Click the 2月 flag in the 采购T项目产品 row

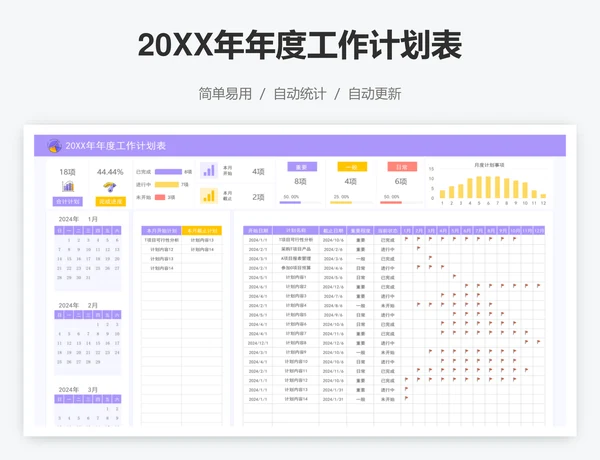click(419, 248)
